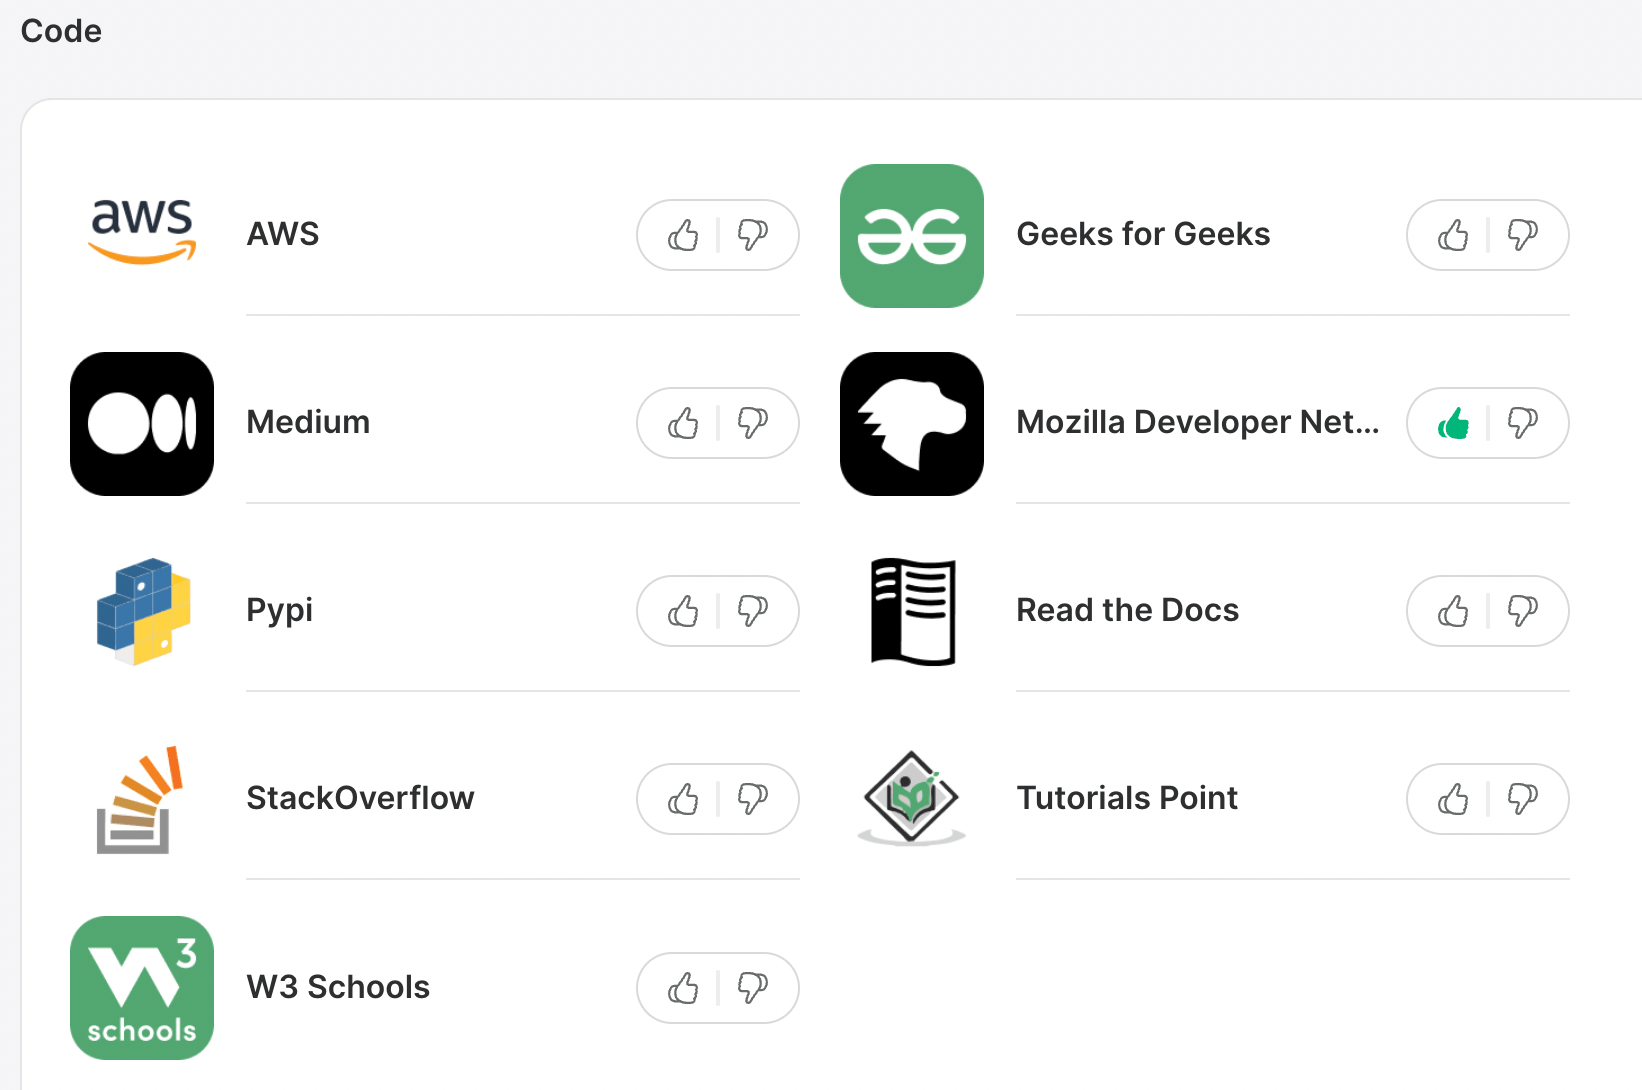The height and width of the screenshot is (1090, 1642).
Task: Like the Geeks for Geeks source
Action: point(1453,235)
